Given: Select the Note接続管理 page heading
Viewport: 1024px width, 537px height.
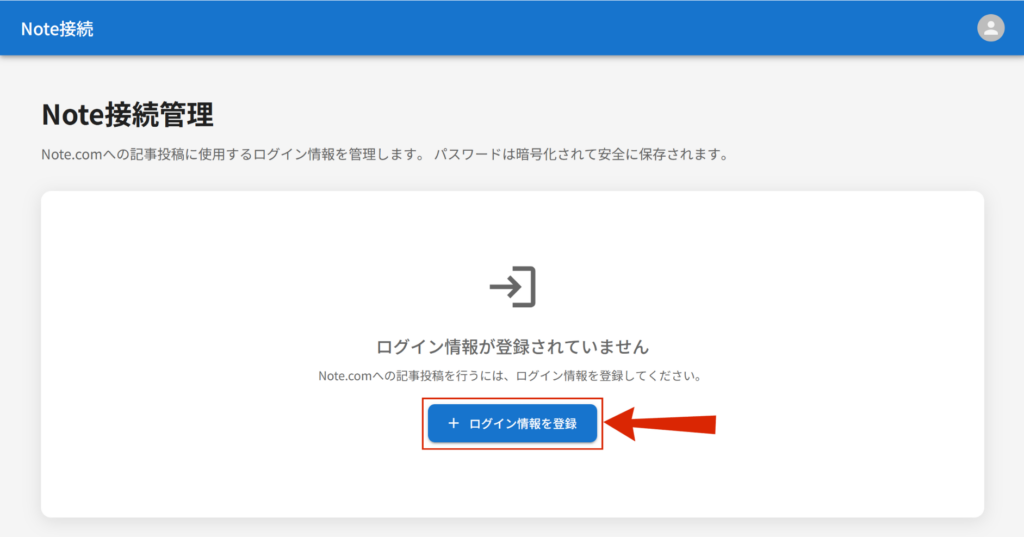Looking at the screenshot, I should (x=127, y=115).
